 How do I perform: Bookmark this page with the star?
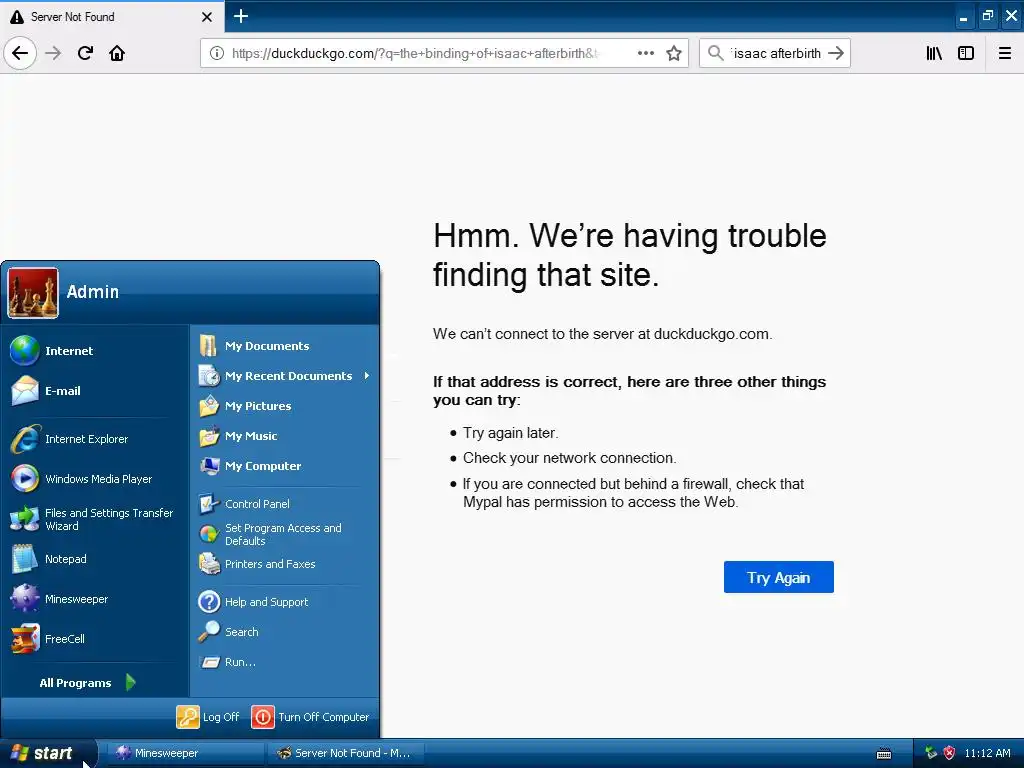tap(674, 53)
